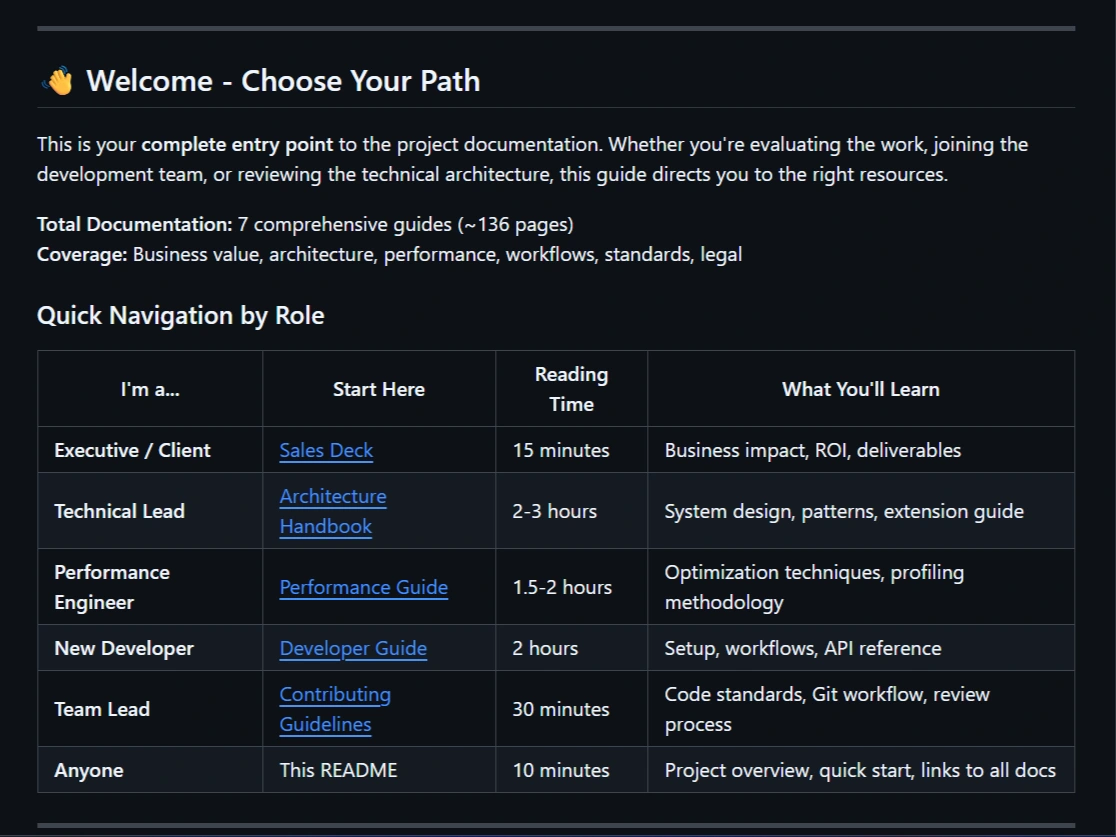Image resolution: width=1116 pixels, height=837 pixels.
Task: Open the Architecture Handbook link
Action: click(332, 511)
